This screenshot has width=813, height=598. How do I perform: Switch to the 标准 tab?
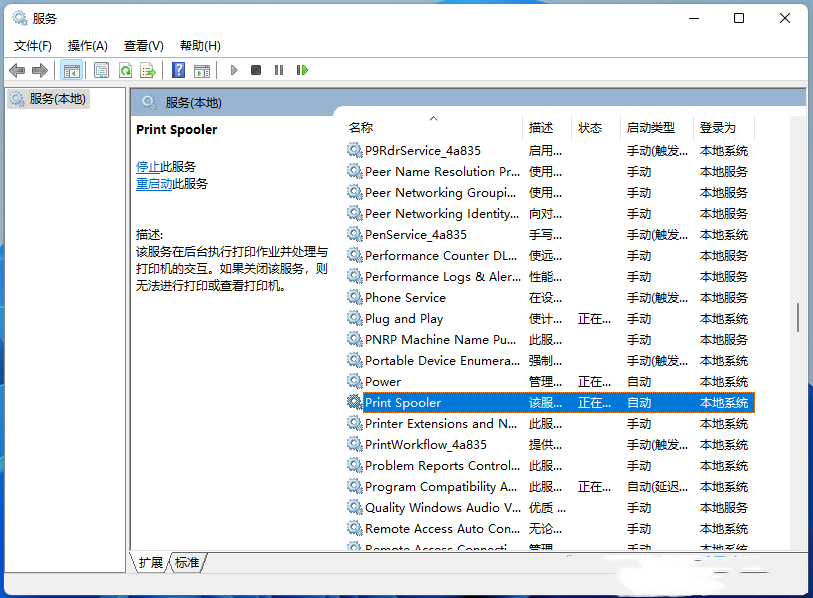185,562
